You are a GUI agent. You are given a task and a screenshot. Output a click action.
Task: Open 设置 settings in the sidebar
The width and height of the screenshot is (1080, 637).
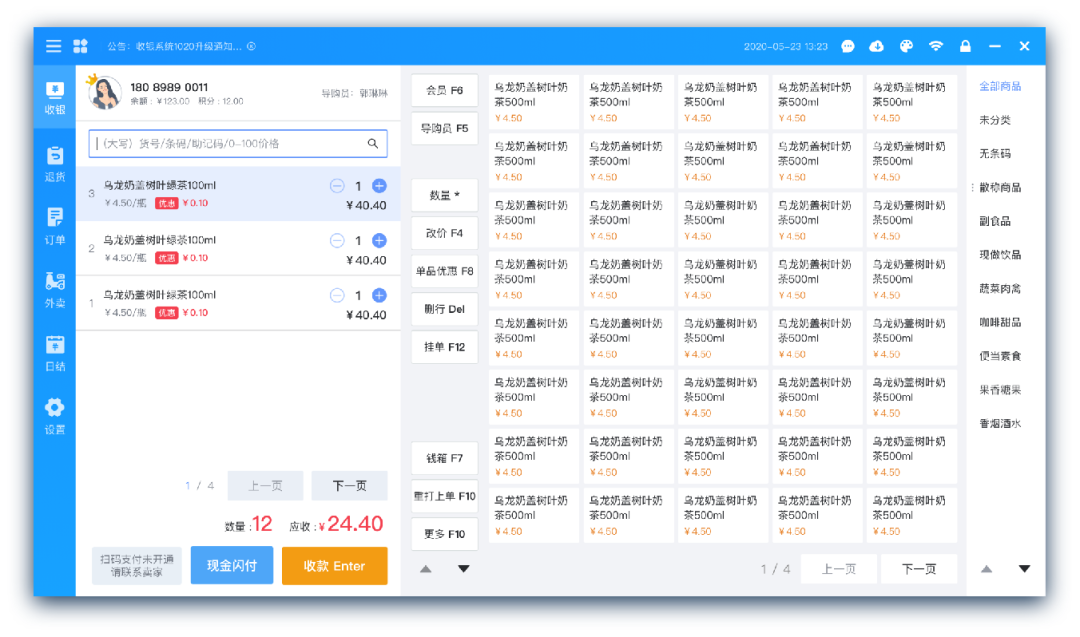pos(55,416)
